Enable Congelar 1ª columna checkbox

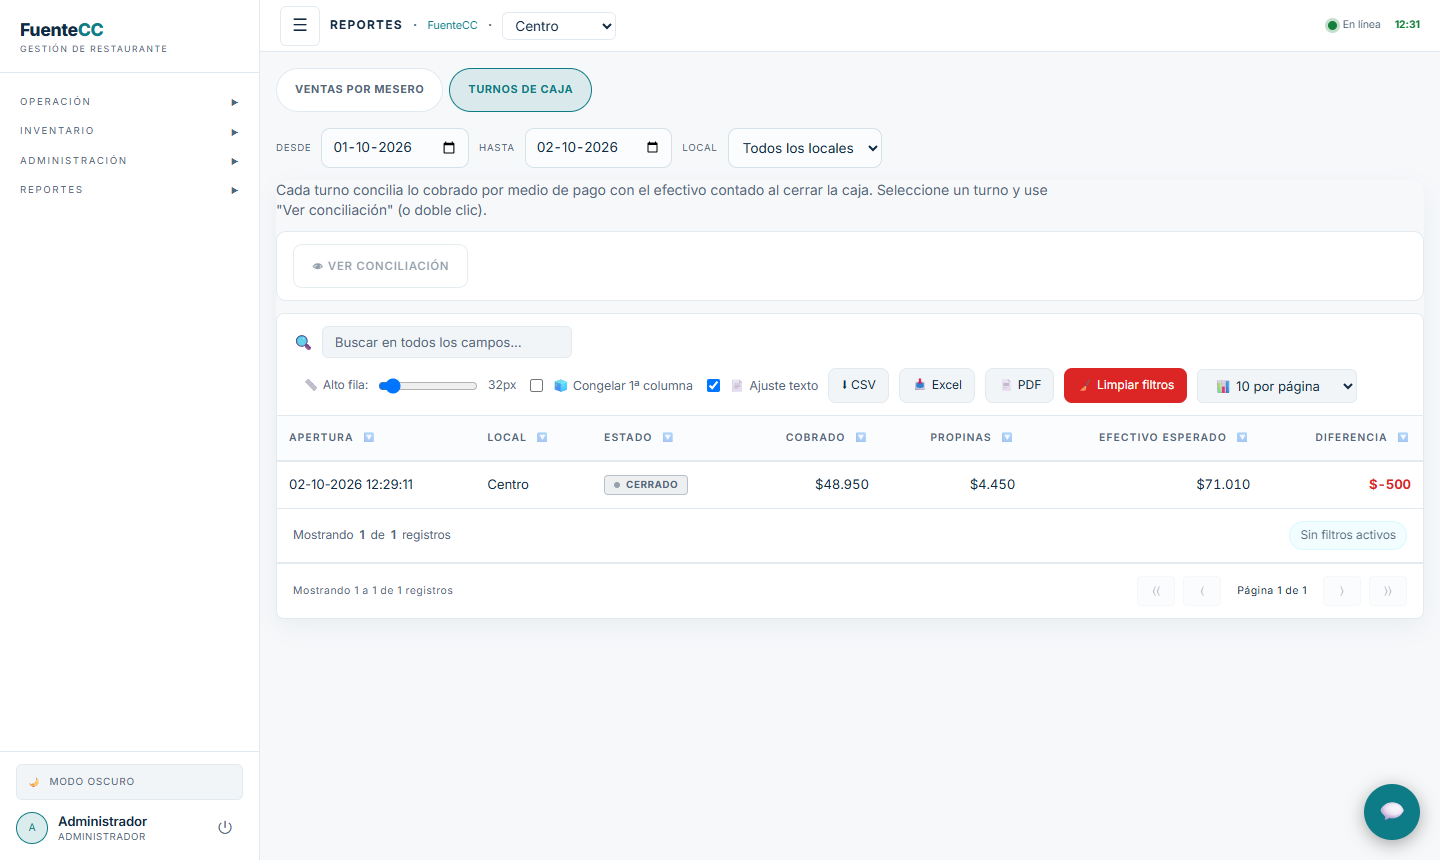(x=537, y=386)
